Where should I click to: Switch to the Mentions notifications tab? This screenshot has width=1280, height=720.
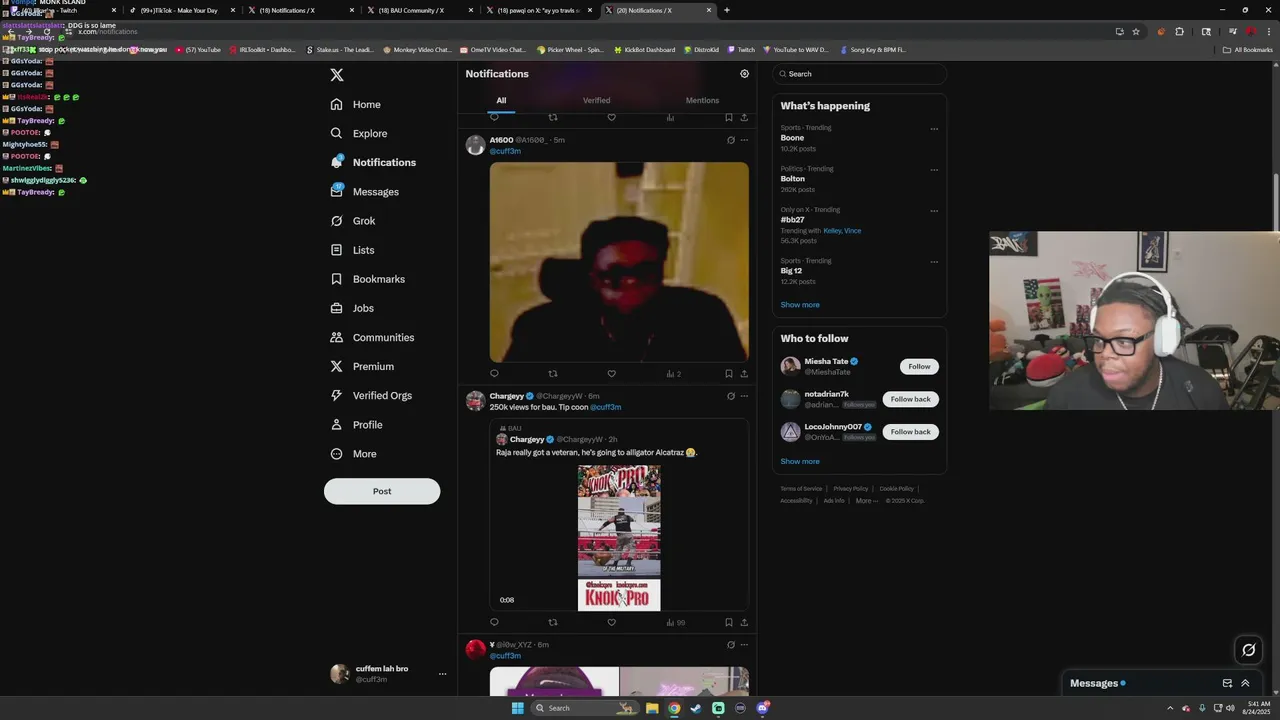coord(702,100)
